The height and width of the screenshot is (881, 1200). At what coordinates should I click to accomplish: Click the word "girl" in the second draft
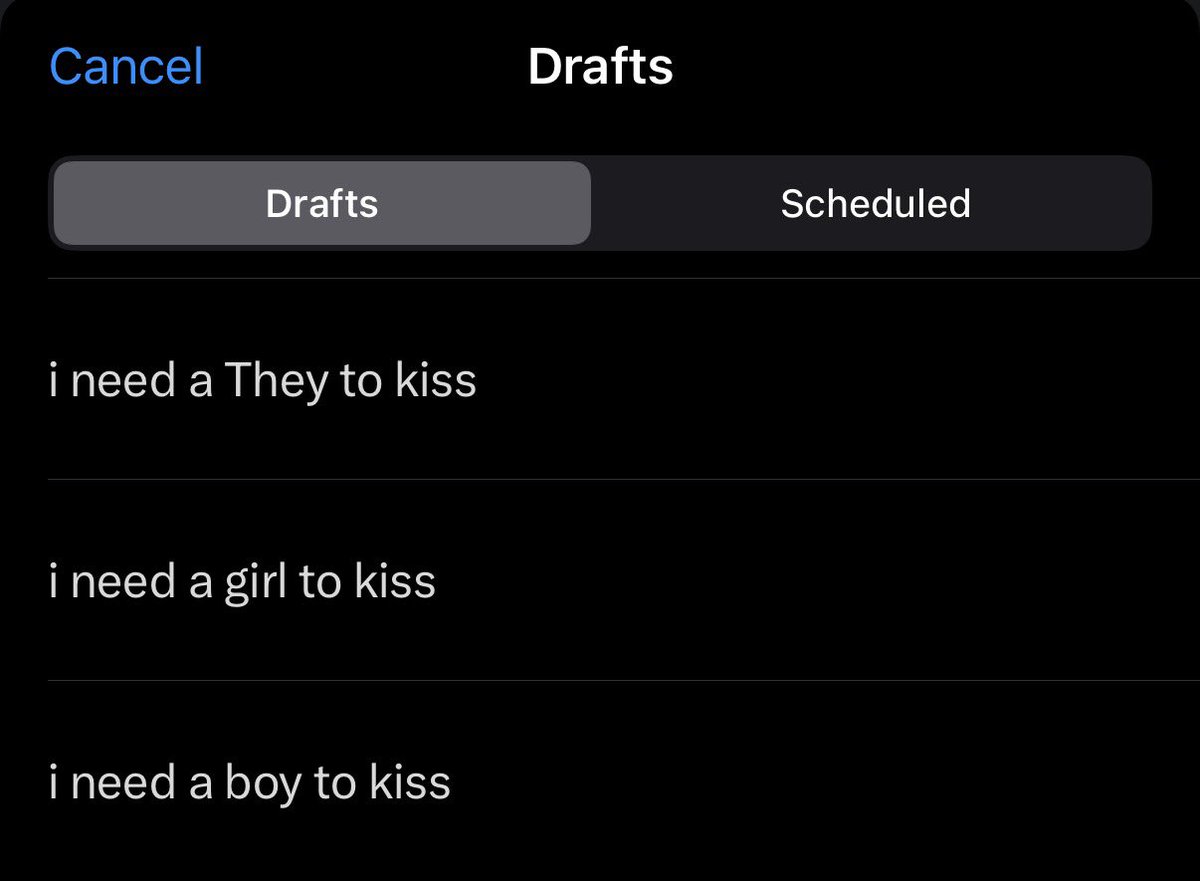256,583
